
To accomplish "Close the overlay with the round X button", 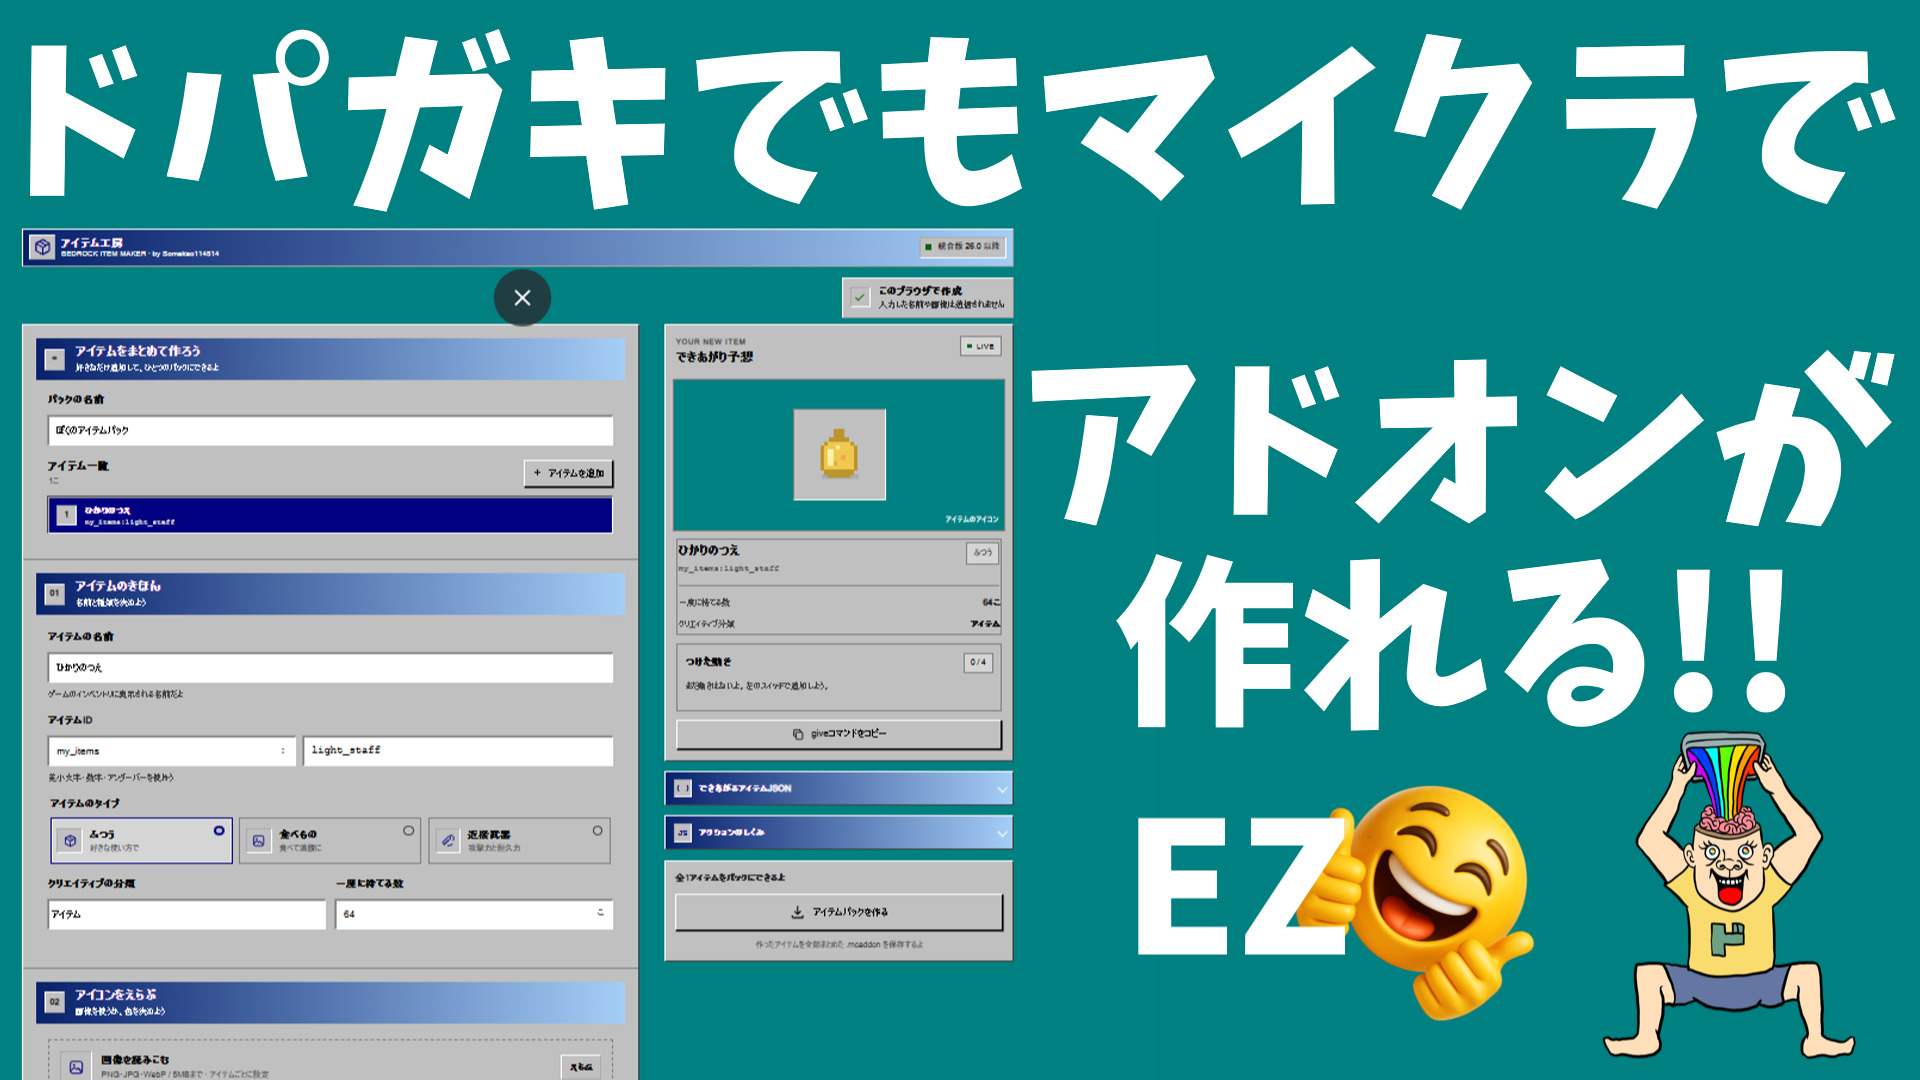I will 522,298.
